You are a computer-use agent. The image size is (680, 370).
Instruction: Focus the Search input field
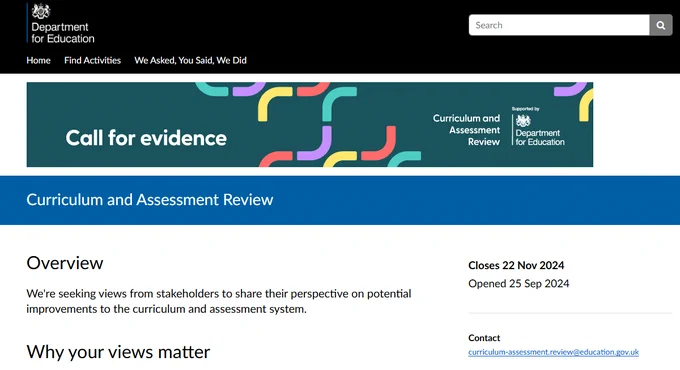(x=559, y=25)
